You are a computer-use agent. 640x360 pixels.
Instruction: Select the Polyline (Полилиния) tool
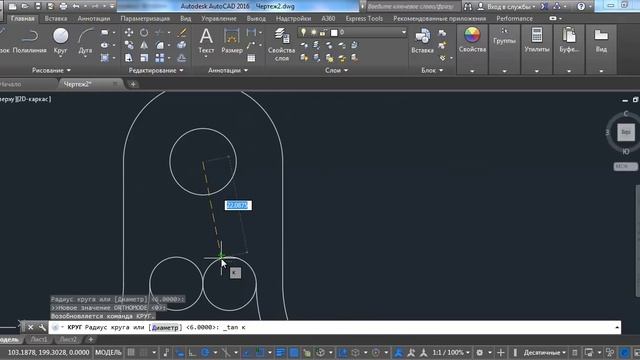click(29, 41)
